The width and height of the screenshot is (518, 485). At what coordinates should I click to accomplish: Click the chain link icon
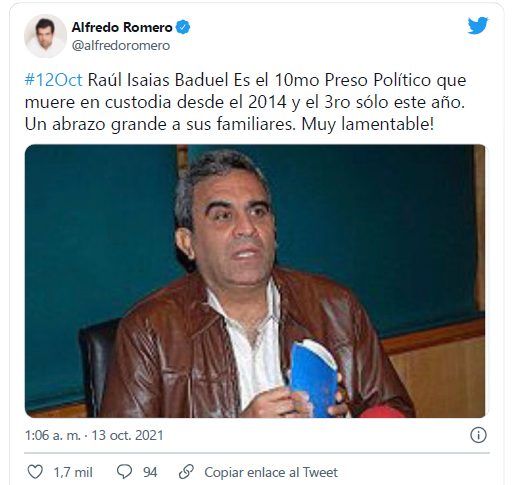186,472
